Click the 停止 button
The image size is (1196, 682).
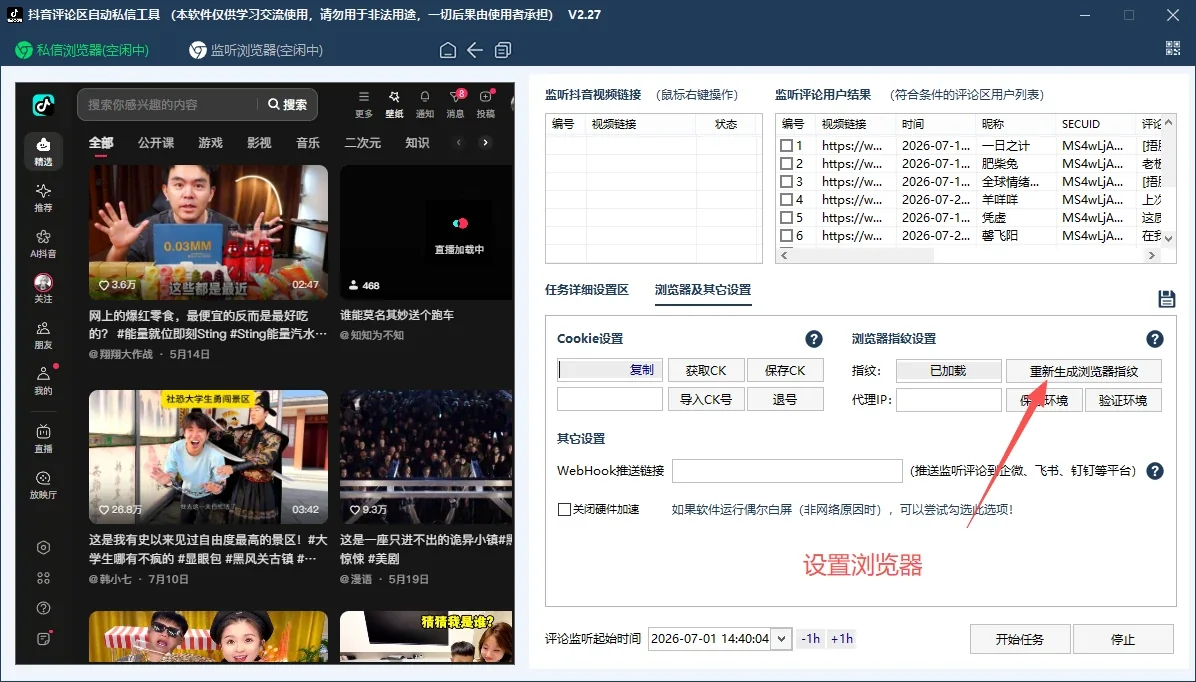(1123, 639)
